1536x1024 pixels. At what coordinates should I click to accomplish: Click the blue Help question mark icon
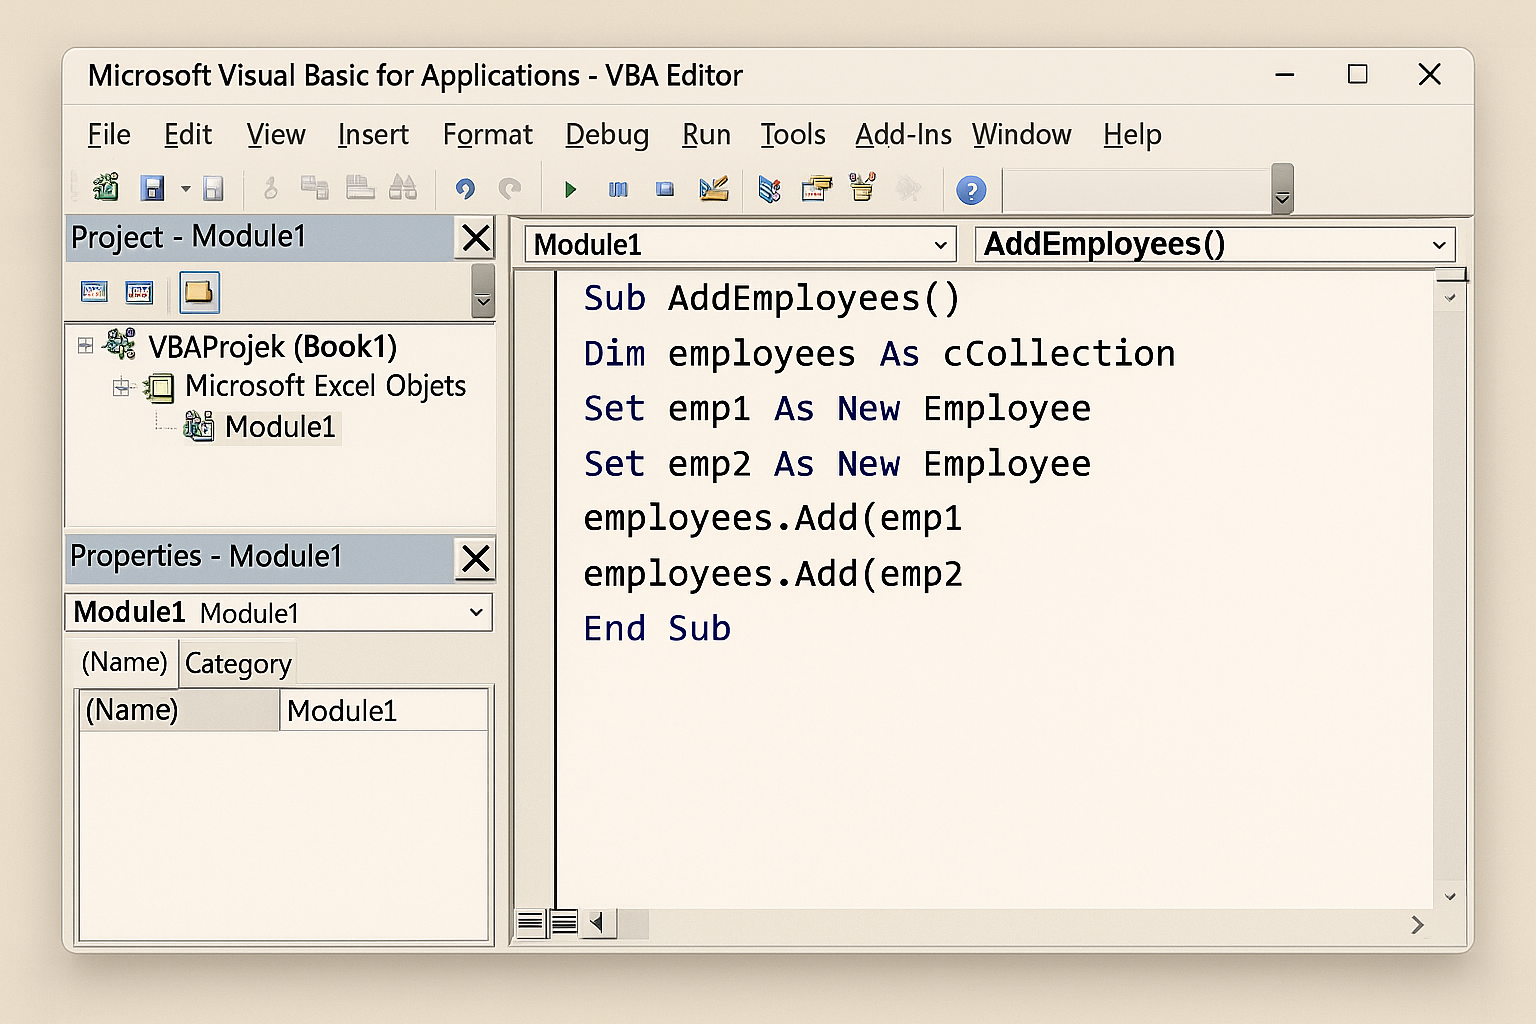tap(971, 190)
